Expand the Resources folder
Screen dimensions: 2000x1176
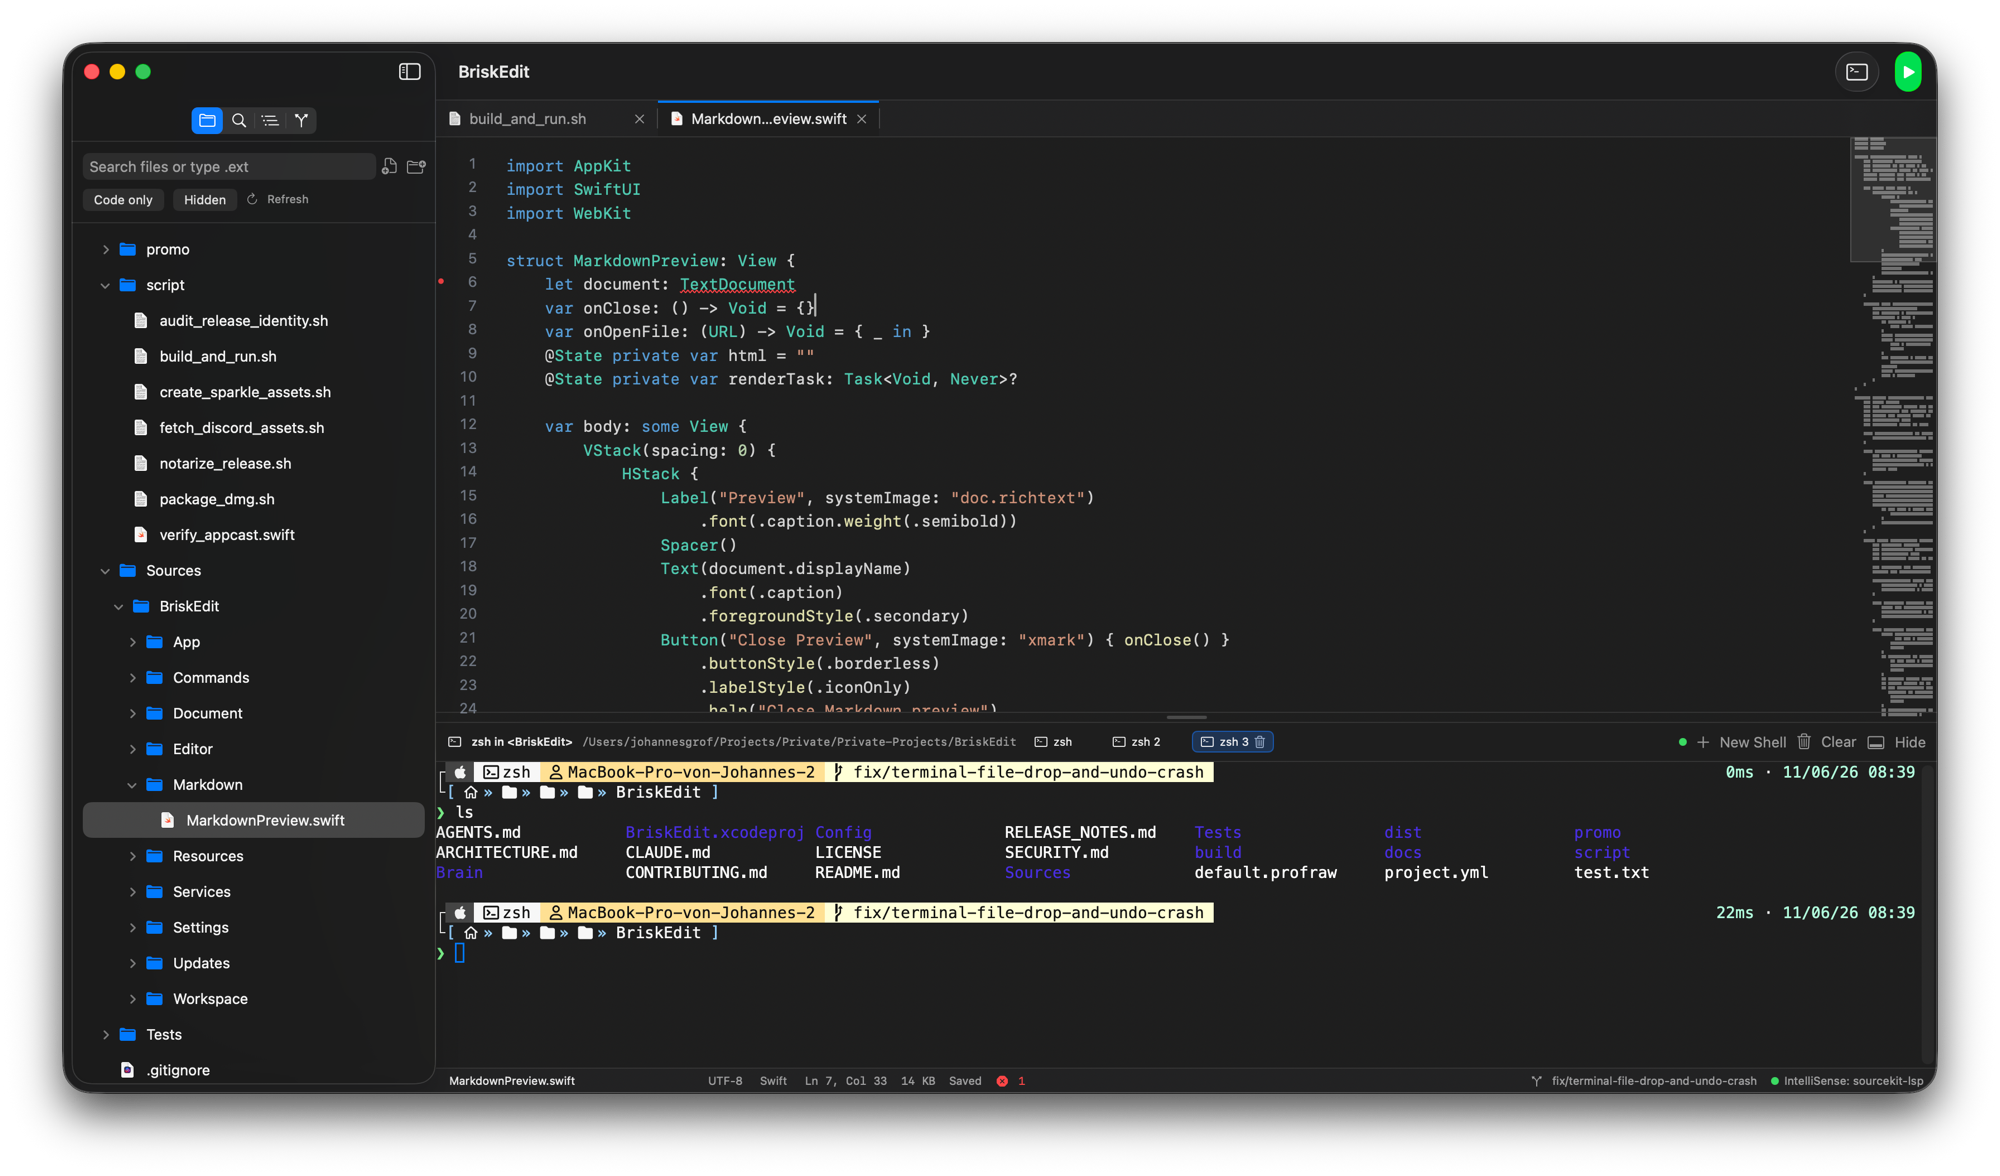[132, 856]
